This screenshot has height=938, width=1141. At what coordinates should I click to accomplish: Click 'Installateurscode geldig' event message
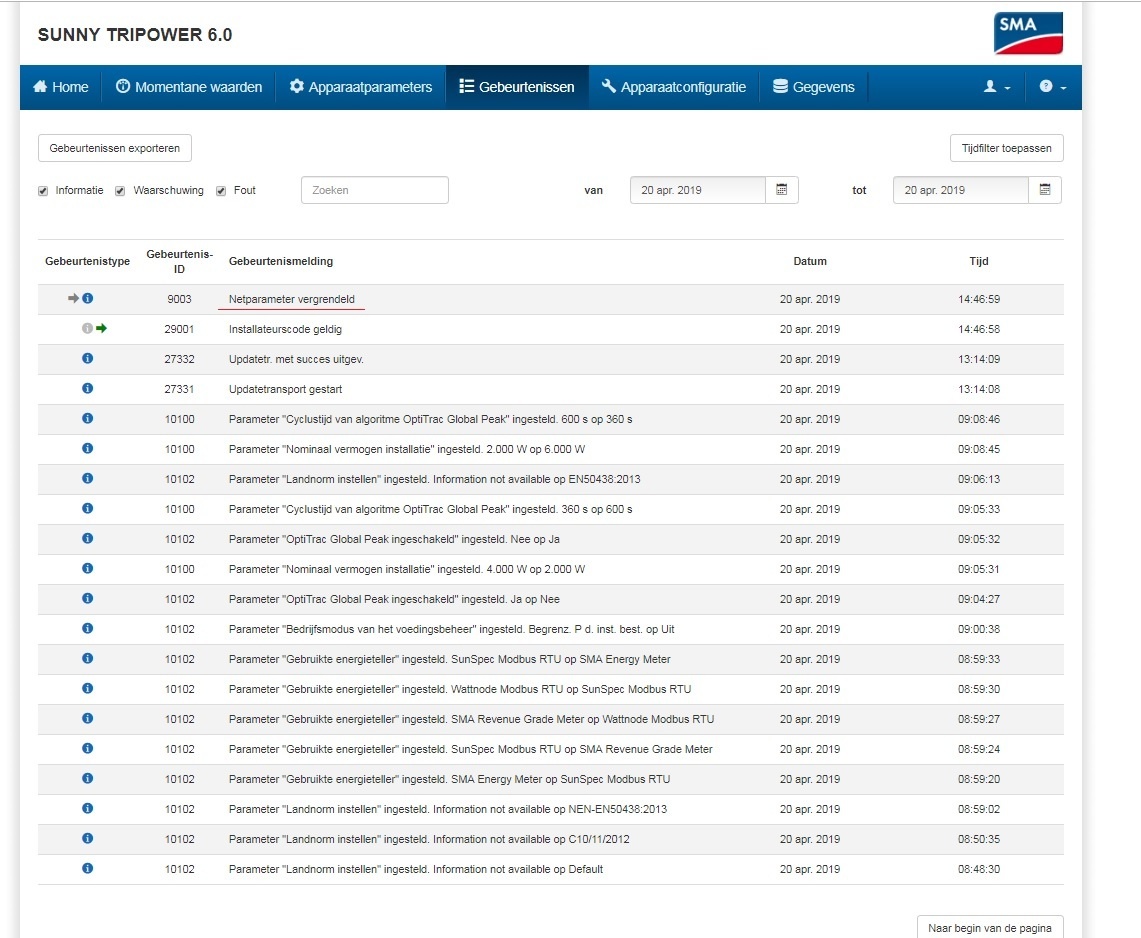tap(285, 329)
